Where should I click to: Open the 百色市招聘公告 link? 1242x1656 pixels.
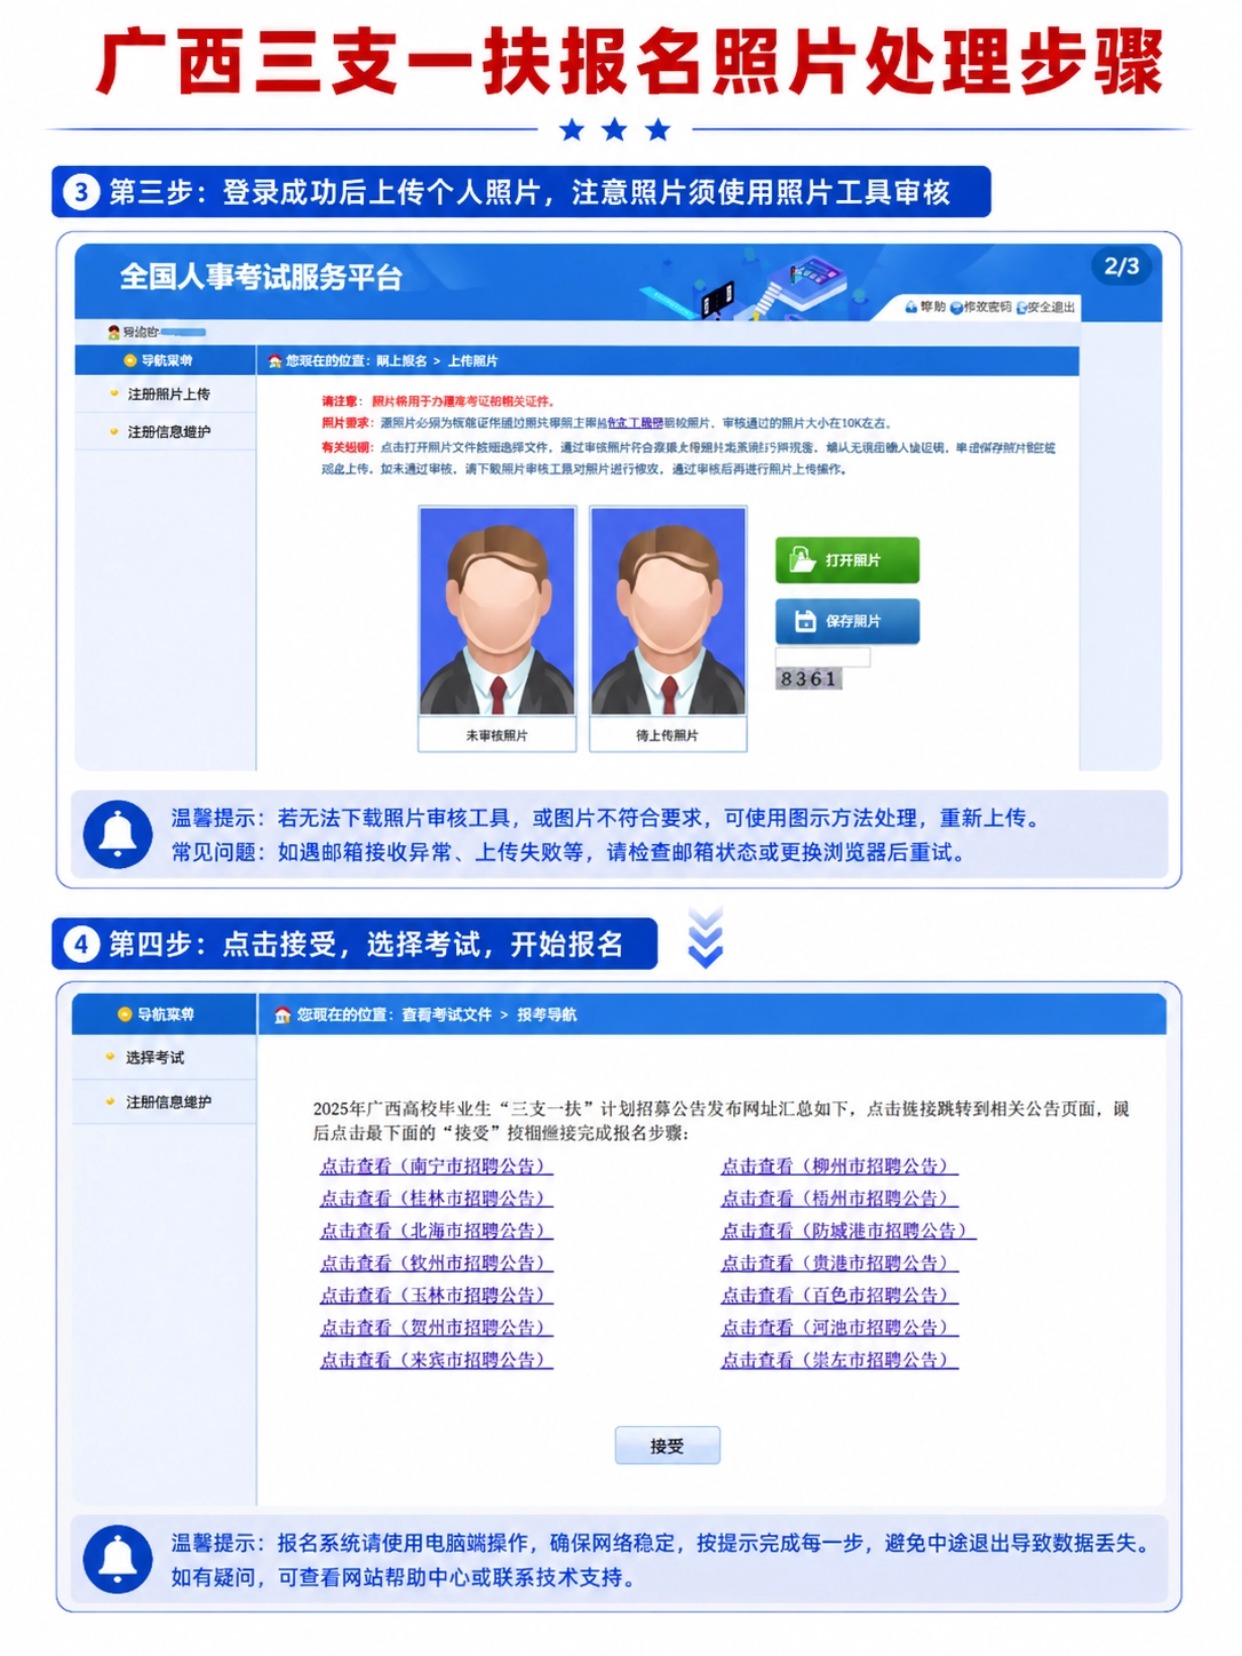click(x=839, y=1295)
